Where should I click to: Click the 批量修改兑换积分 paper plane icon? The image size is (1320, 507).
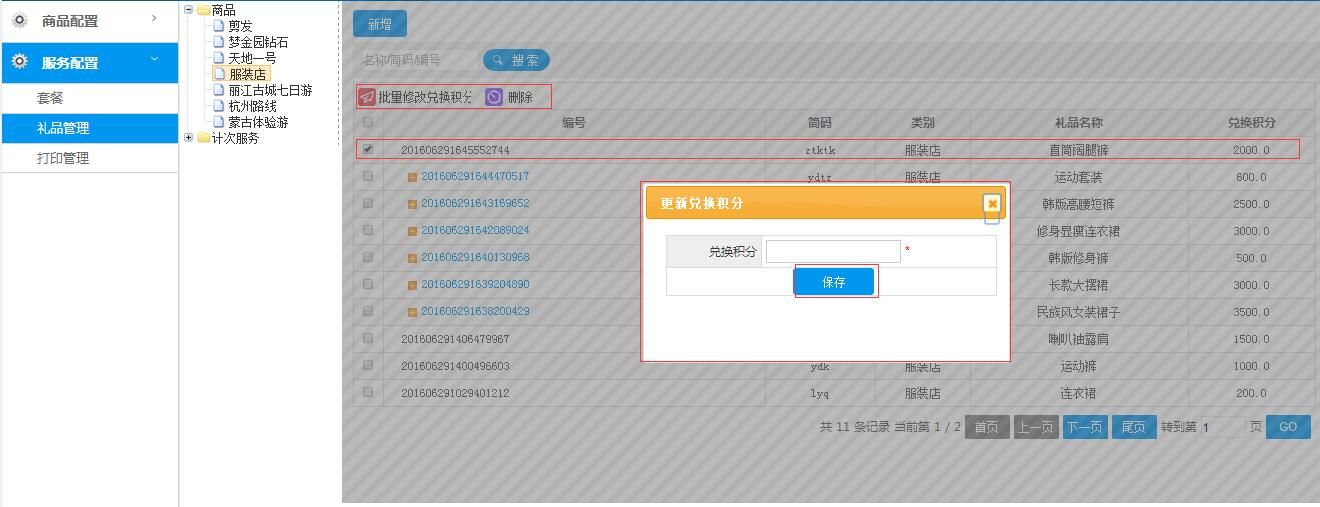[x=367, y=97]
